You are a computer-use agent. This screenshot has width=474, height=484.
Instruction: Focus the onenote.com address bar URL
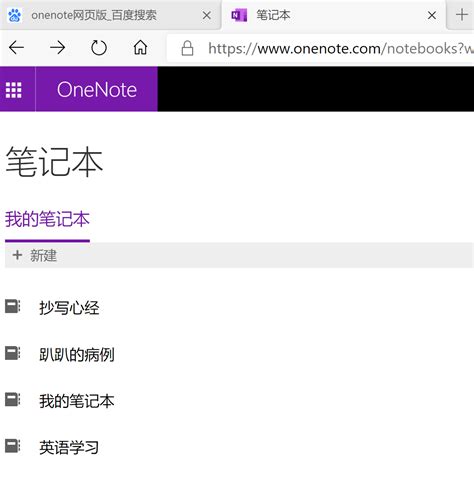340,49
